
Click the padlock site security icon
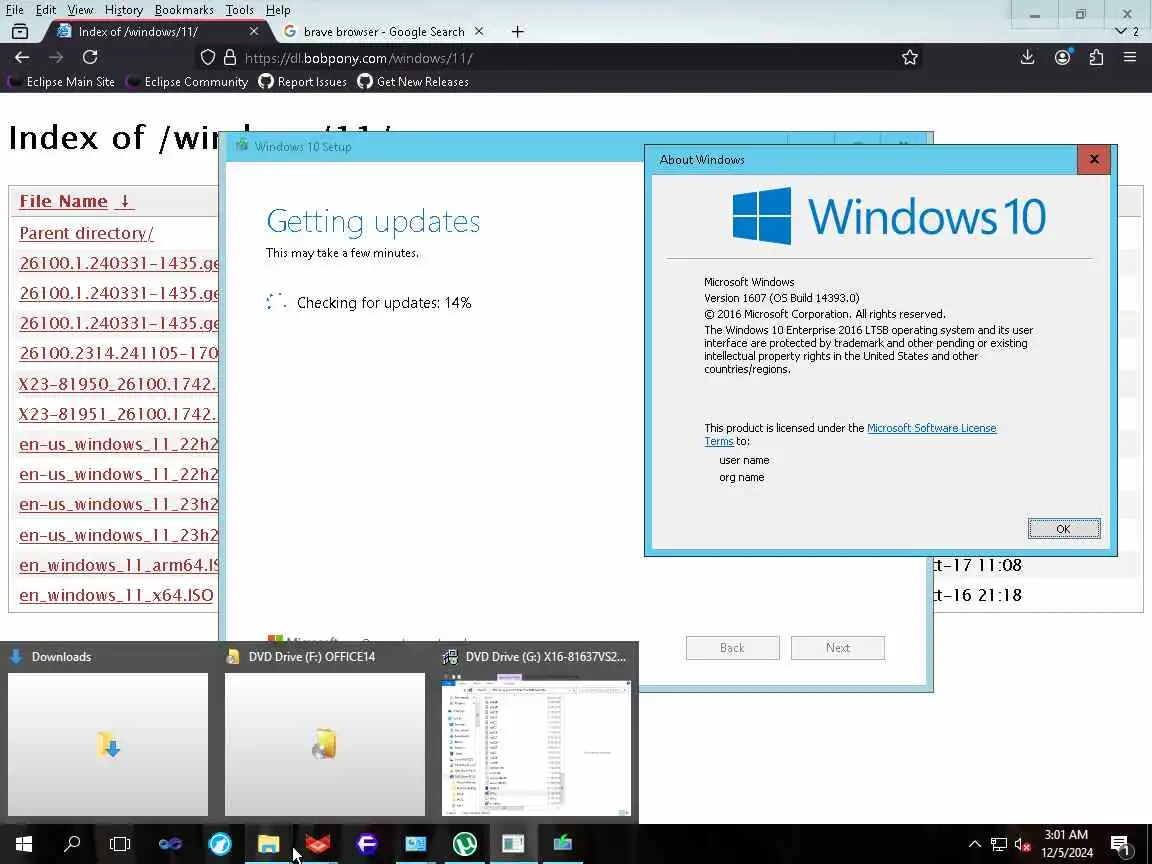[230, 57]
